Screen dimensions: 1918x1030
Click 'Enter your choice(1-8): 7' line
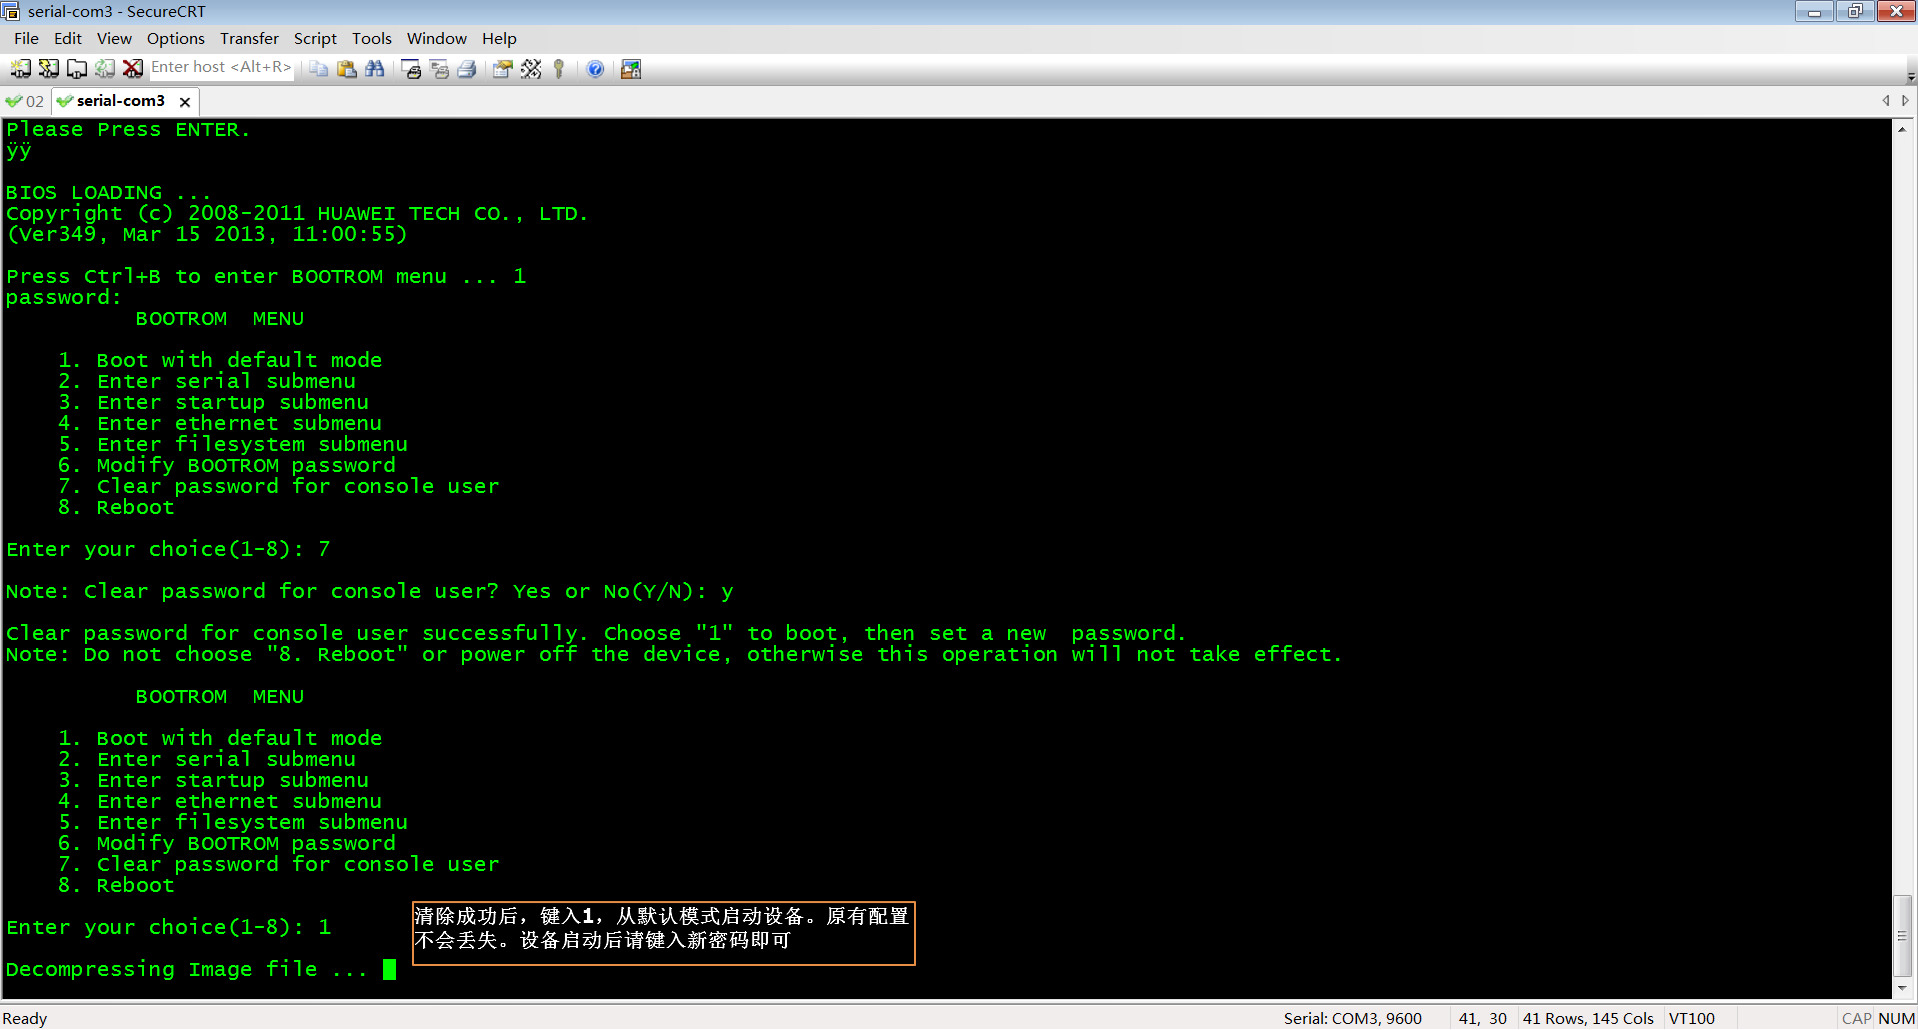pyautogui.click(x=168, y=549)
